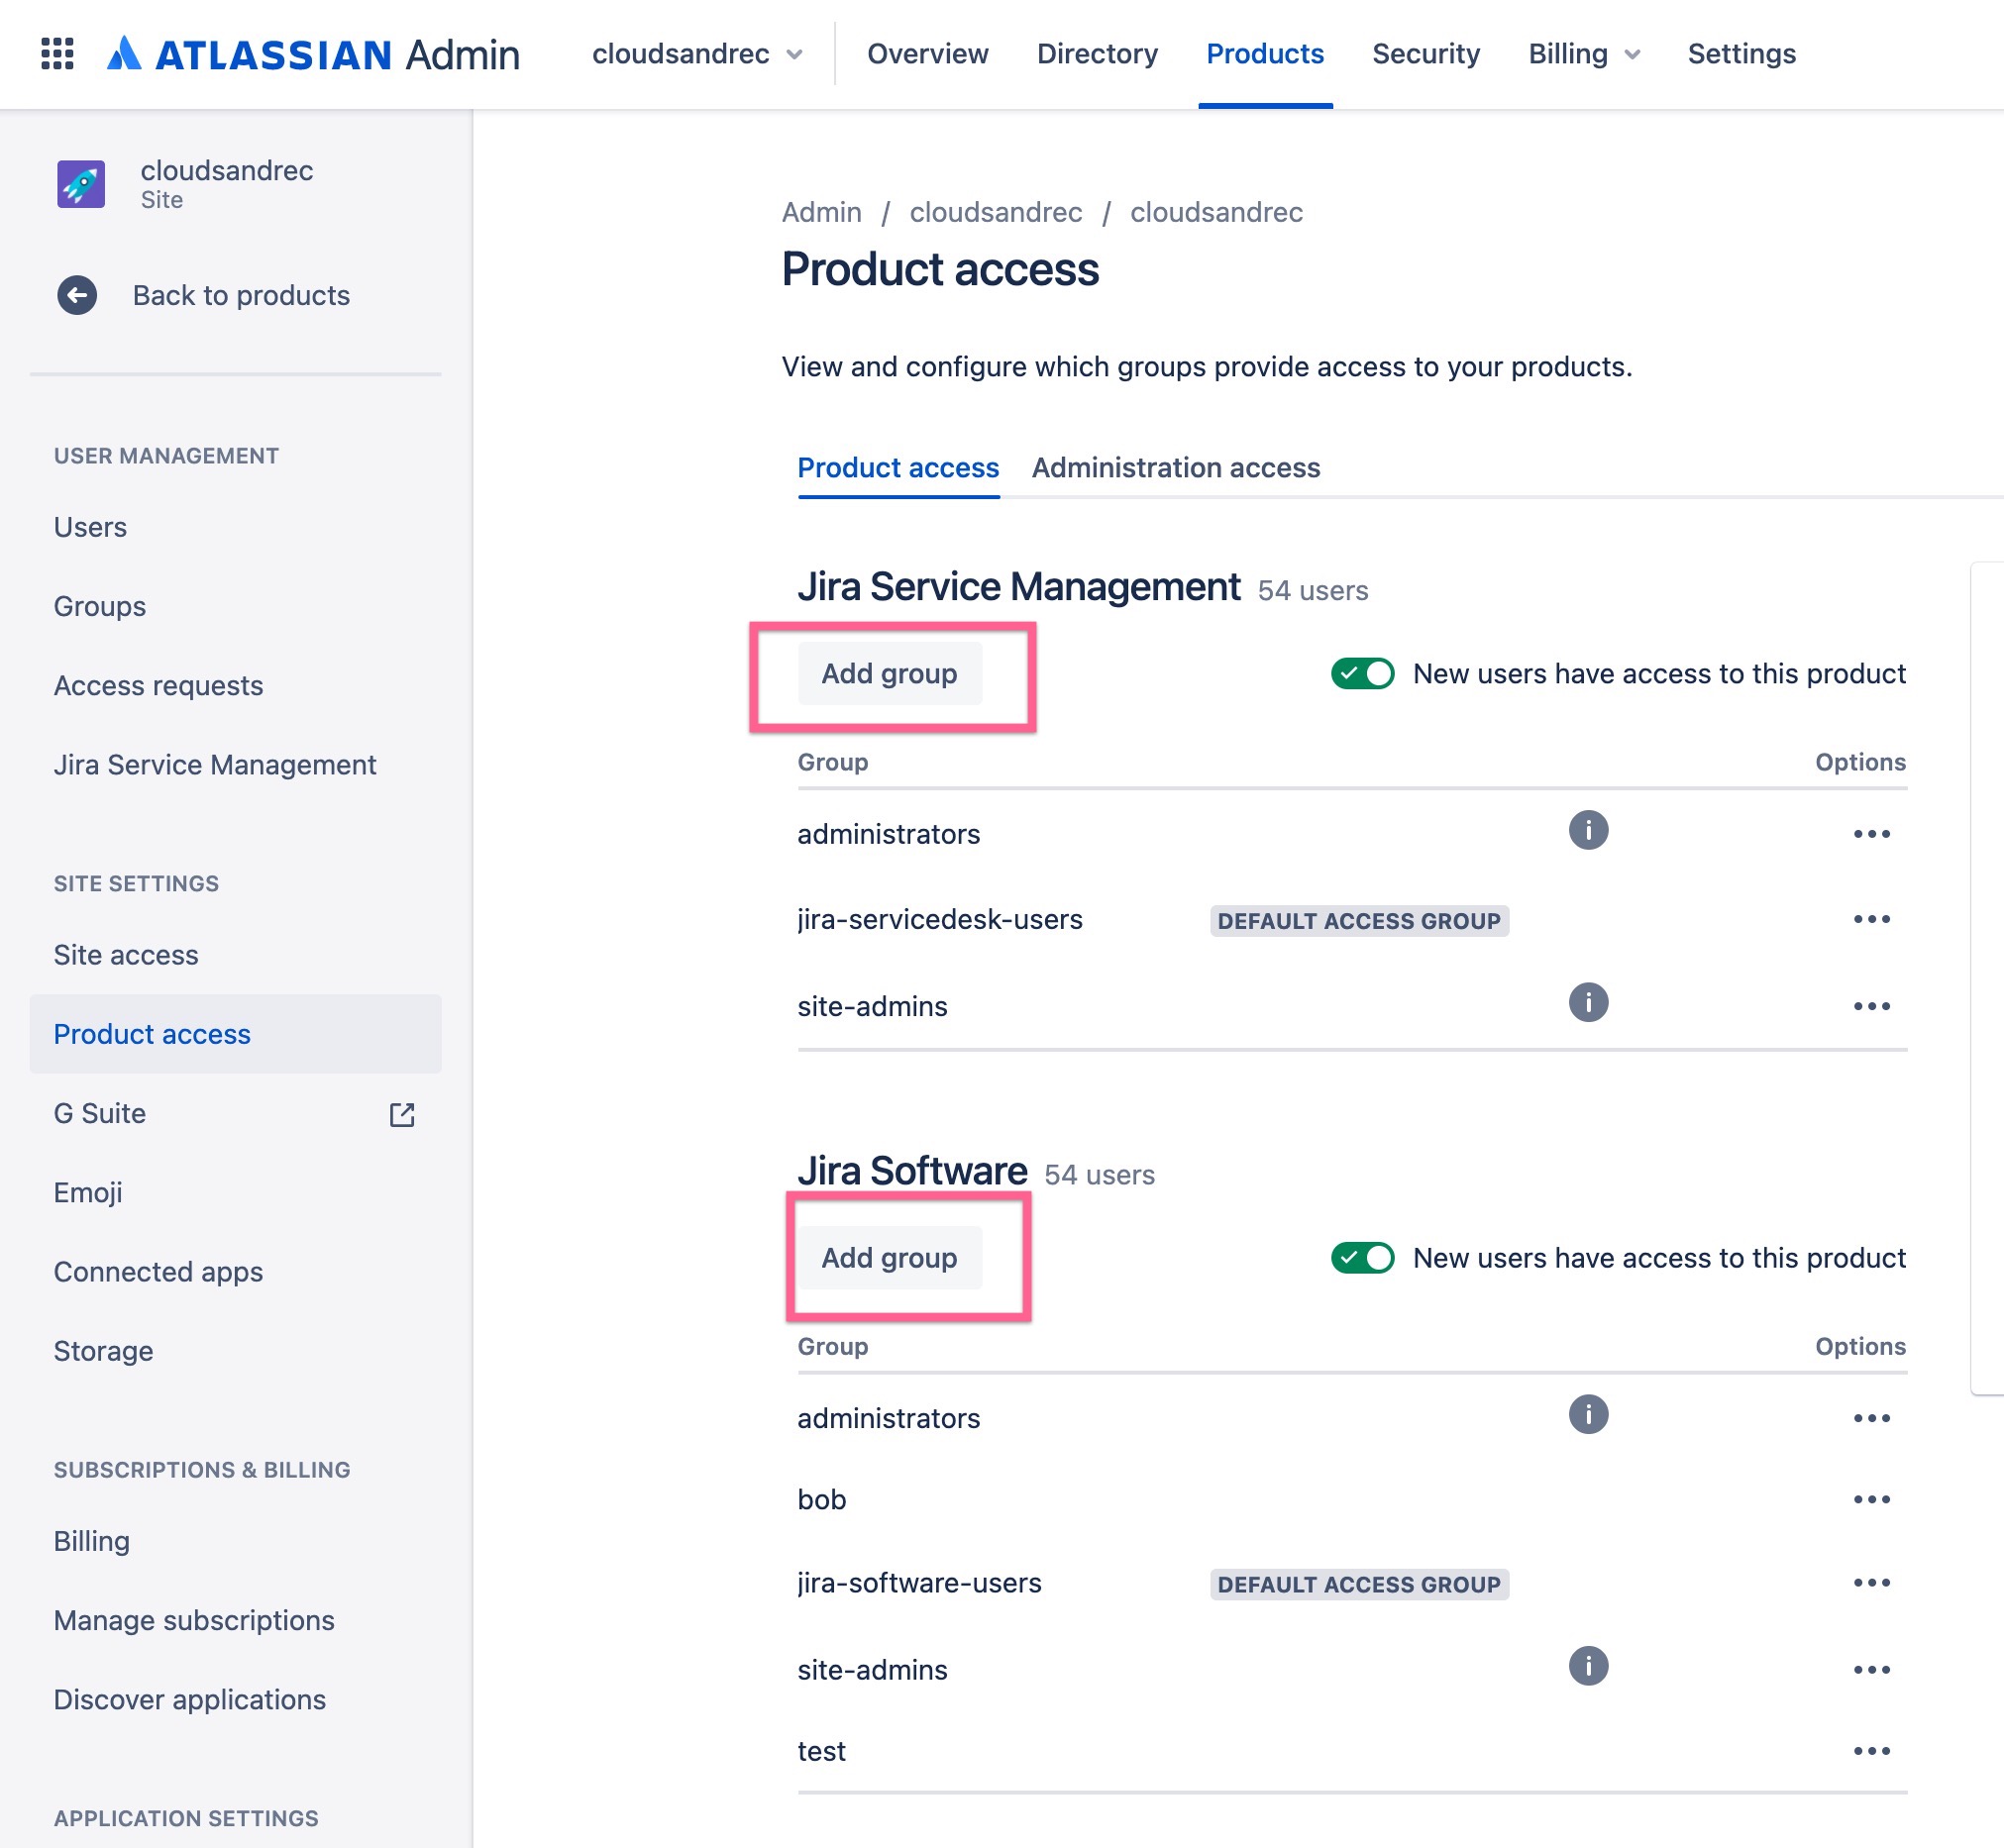Show info for the administrators group
The width and height of the screenshot is (2004, 1848).
[1588, 830]
